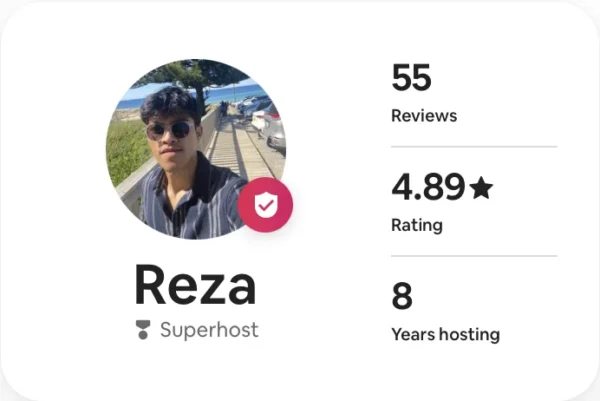Click the red verified shield badge
The width and height of the screenshot is (600, 401).
click(265, 205)
